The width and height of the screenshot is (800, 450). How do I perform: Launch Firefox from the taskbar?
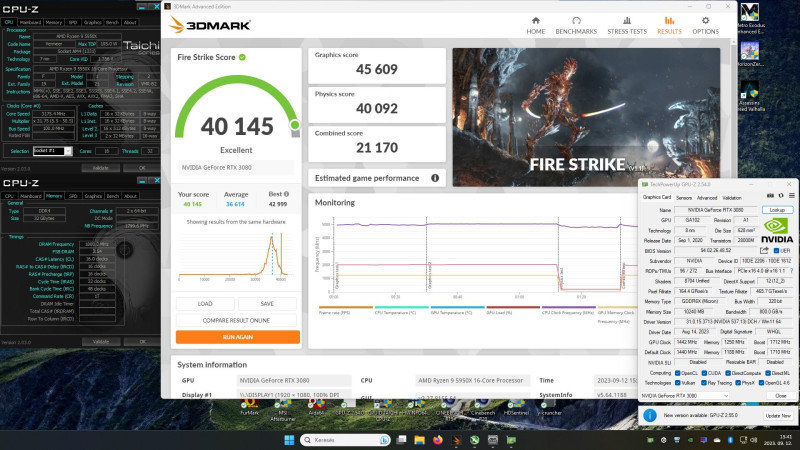pyautogui.click(x=438, y=440)
